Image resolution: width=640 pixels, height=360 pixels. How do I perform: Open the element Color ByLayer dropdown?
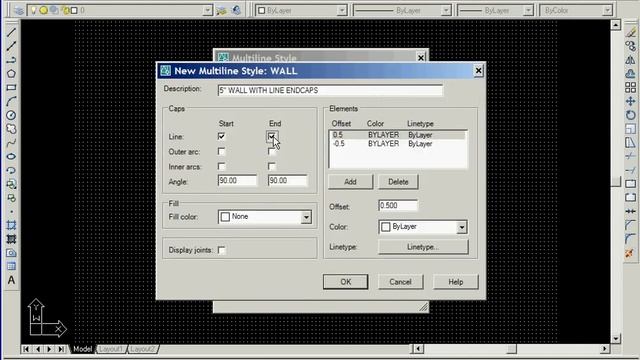(x=461, y=227)
